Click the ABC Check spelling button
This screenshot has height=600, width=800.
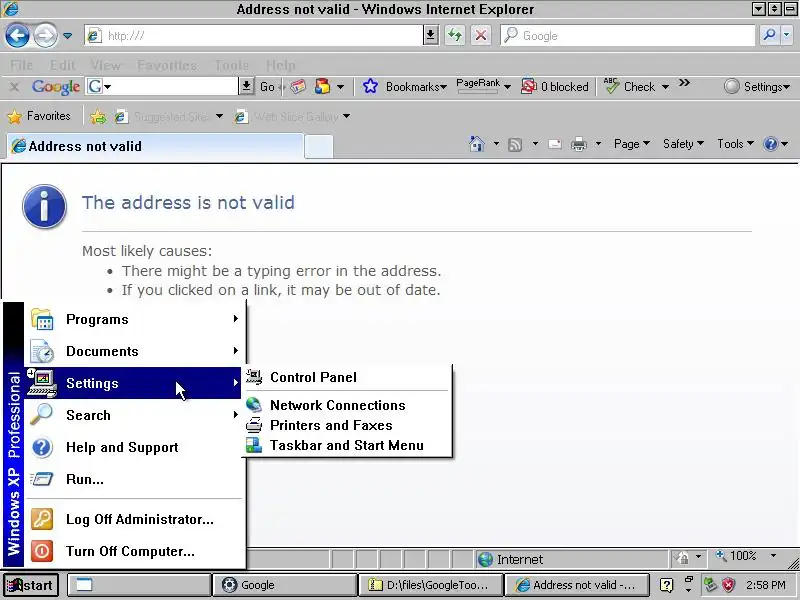click(630, 87)
